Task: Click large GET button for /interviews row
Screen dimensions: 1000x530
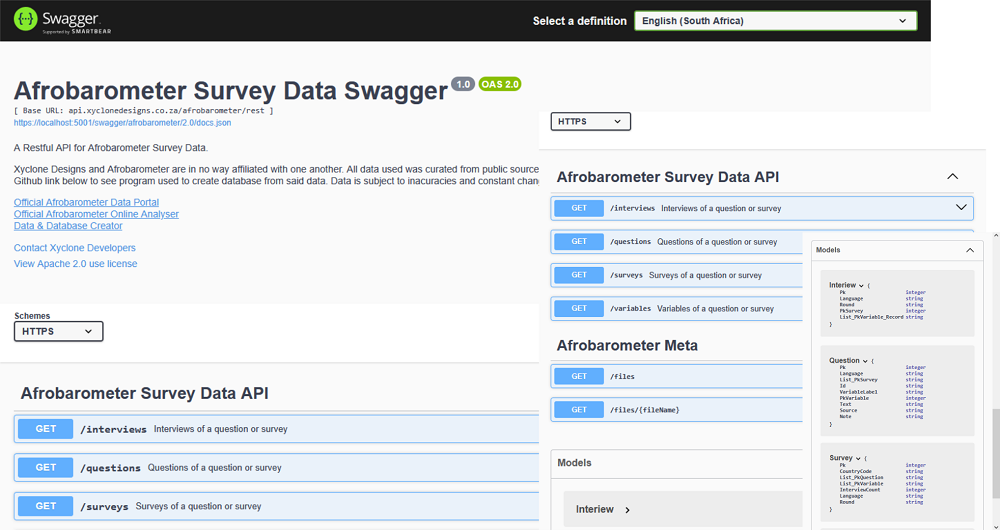Action: pyautogui.click(x=46, y=429)
